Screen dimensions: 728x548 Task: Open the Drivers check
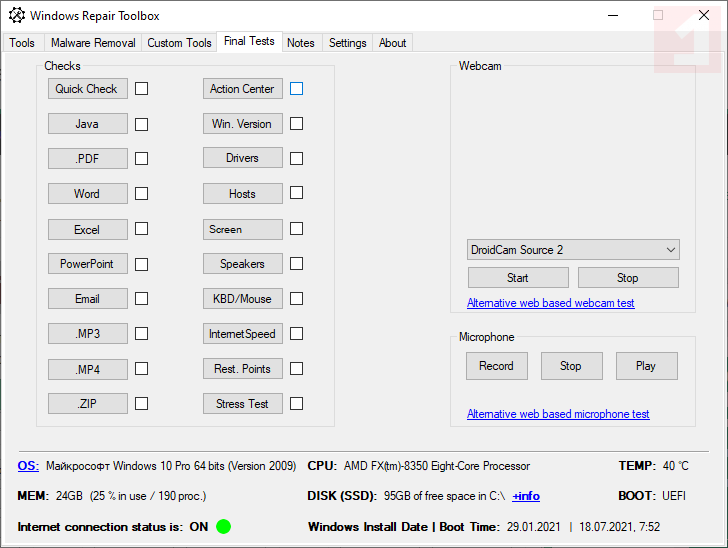243,158
